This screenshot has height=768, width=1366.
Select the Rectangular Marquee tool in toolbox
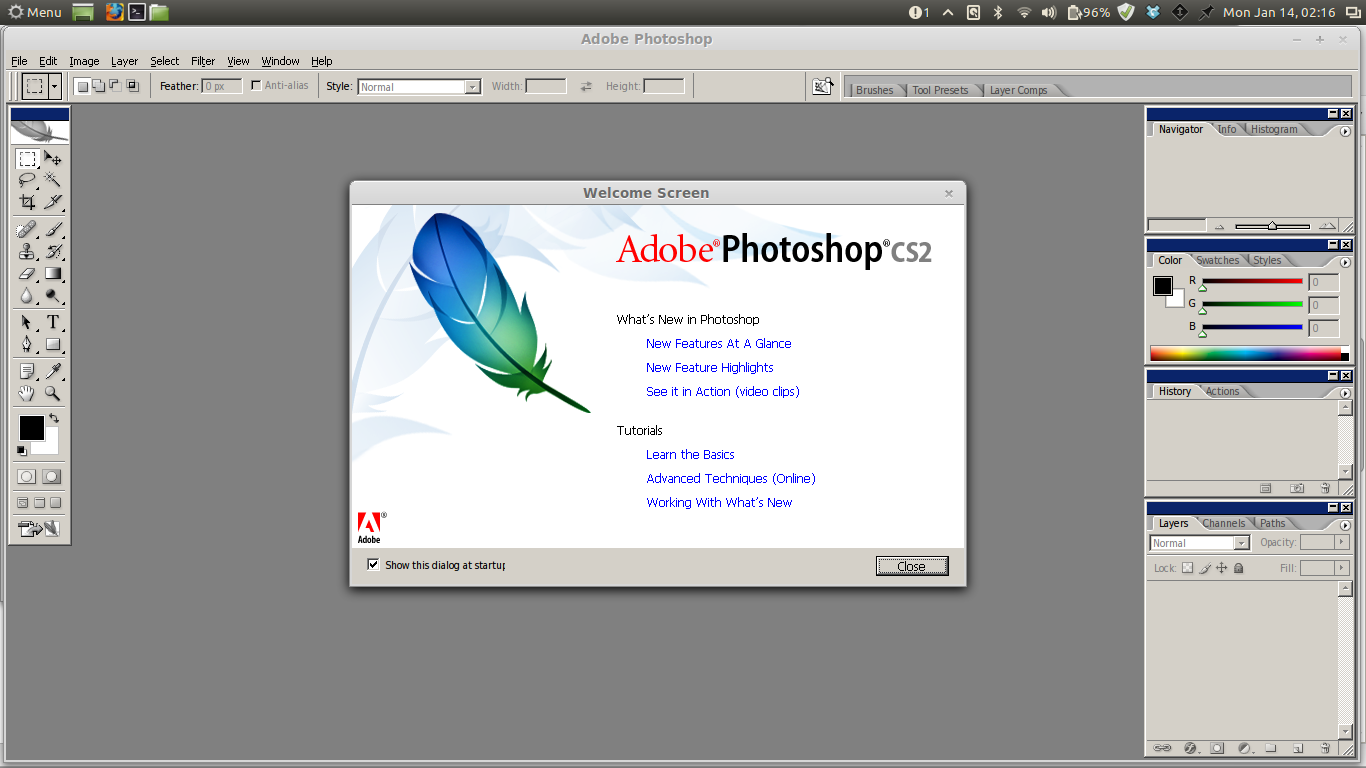pos(28,159)
